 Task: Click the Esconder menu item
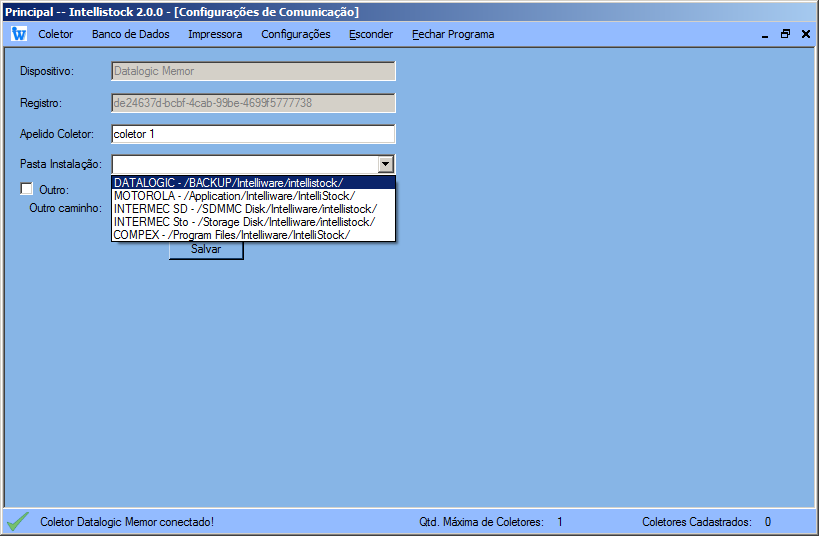[x=371, y=34]
